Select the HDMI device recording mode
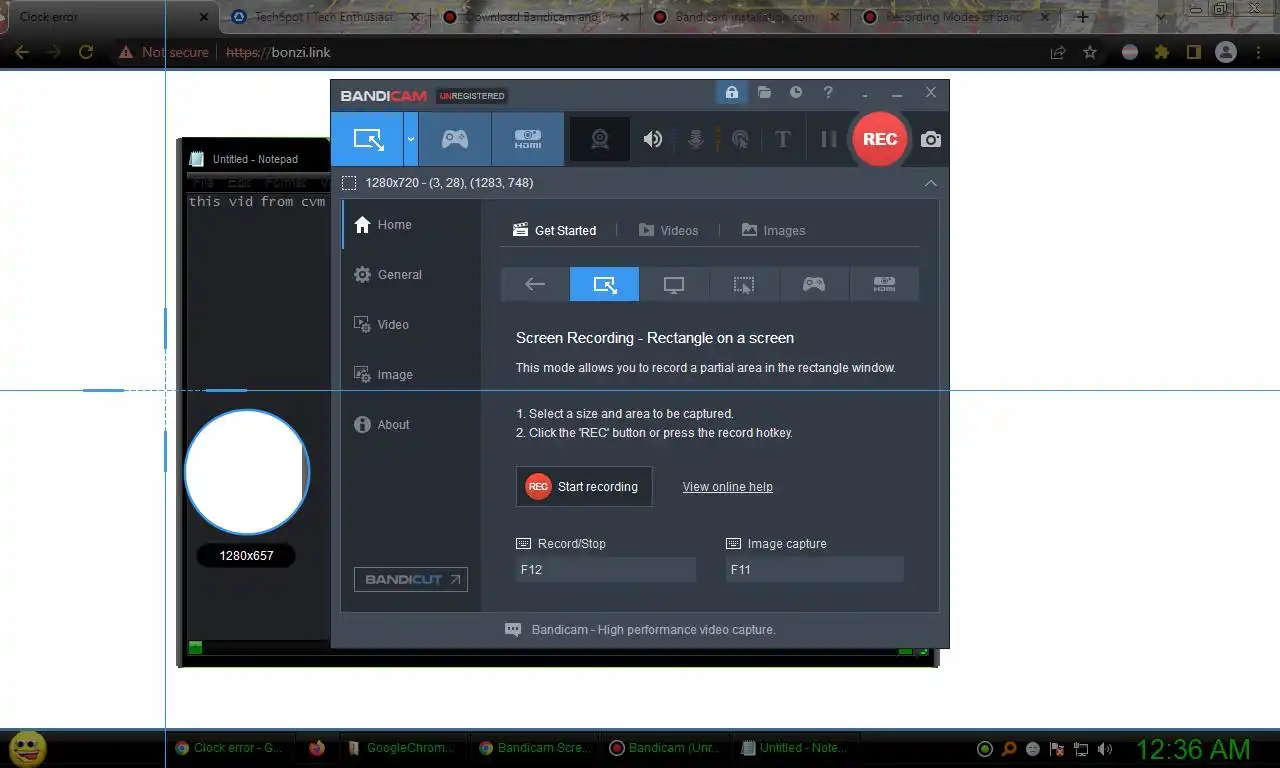Viewport: 1280px width, 768px height. point(528,139)
